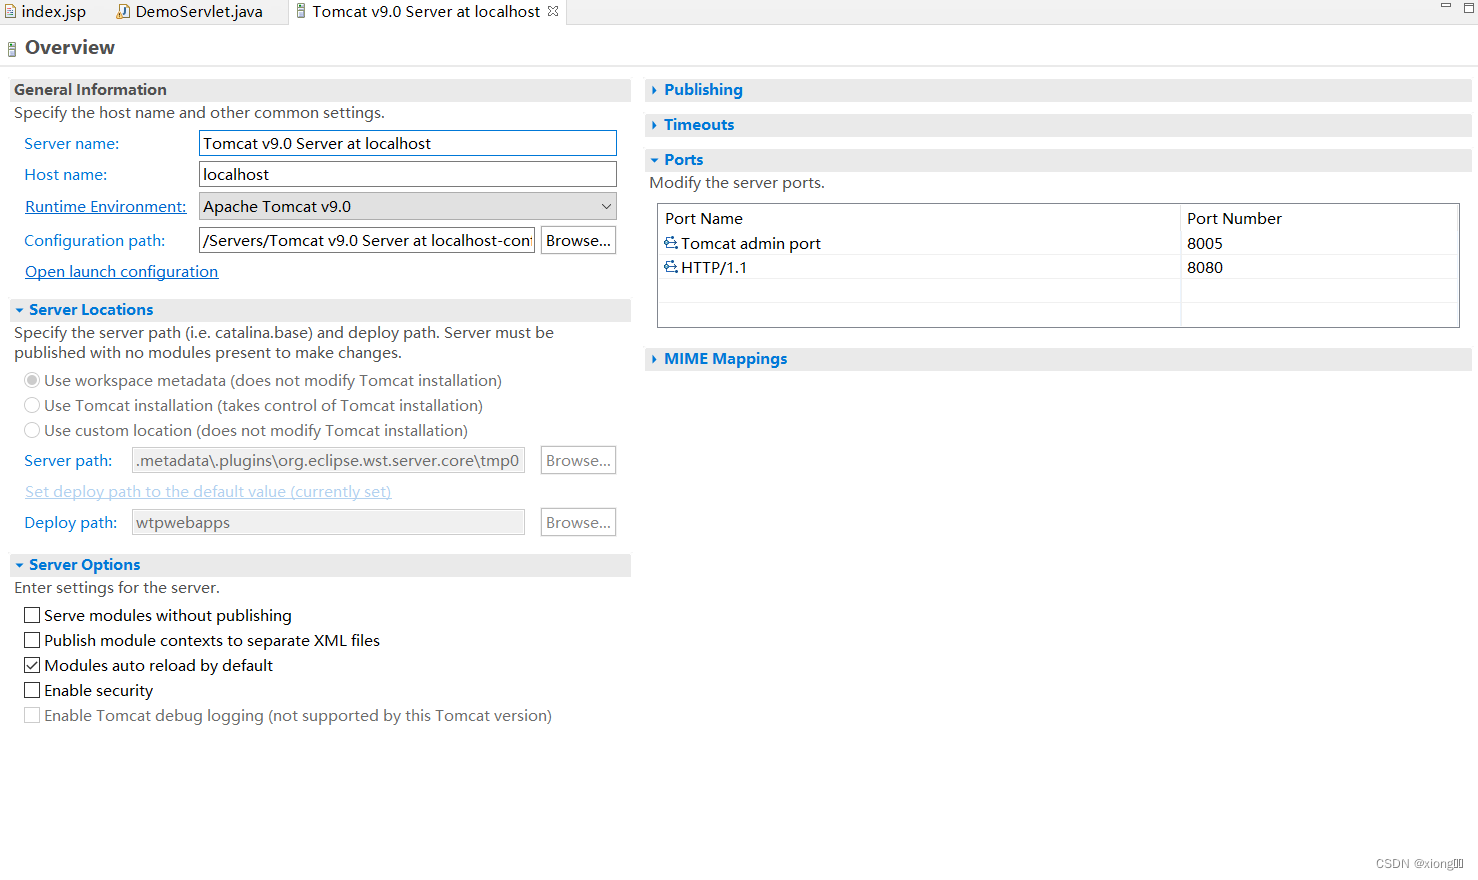Click the icon beside HTTP/1.1 port
The height and width of the screenshot is (880, 1478).
[671, 267]
